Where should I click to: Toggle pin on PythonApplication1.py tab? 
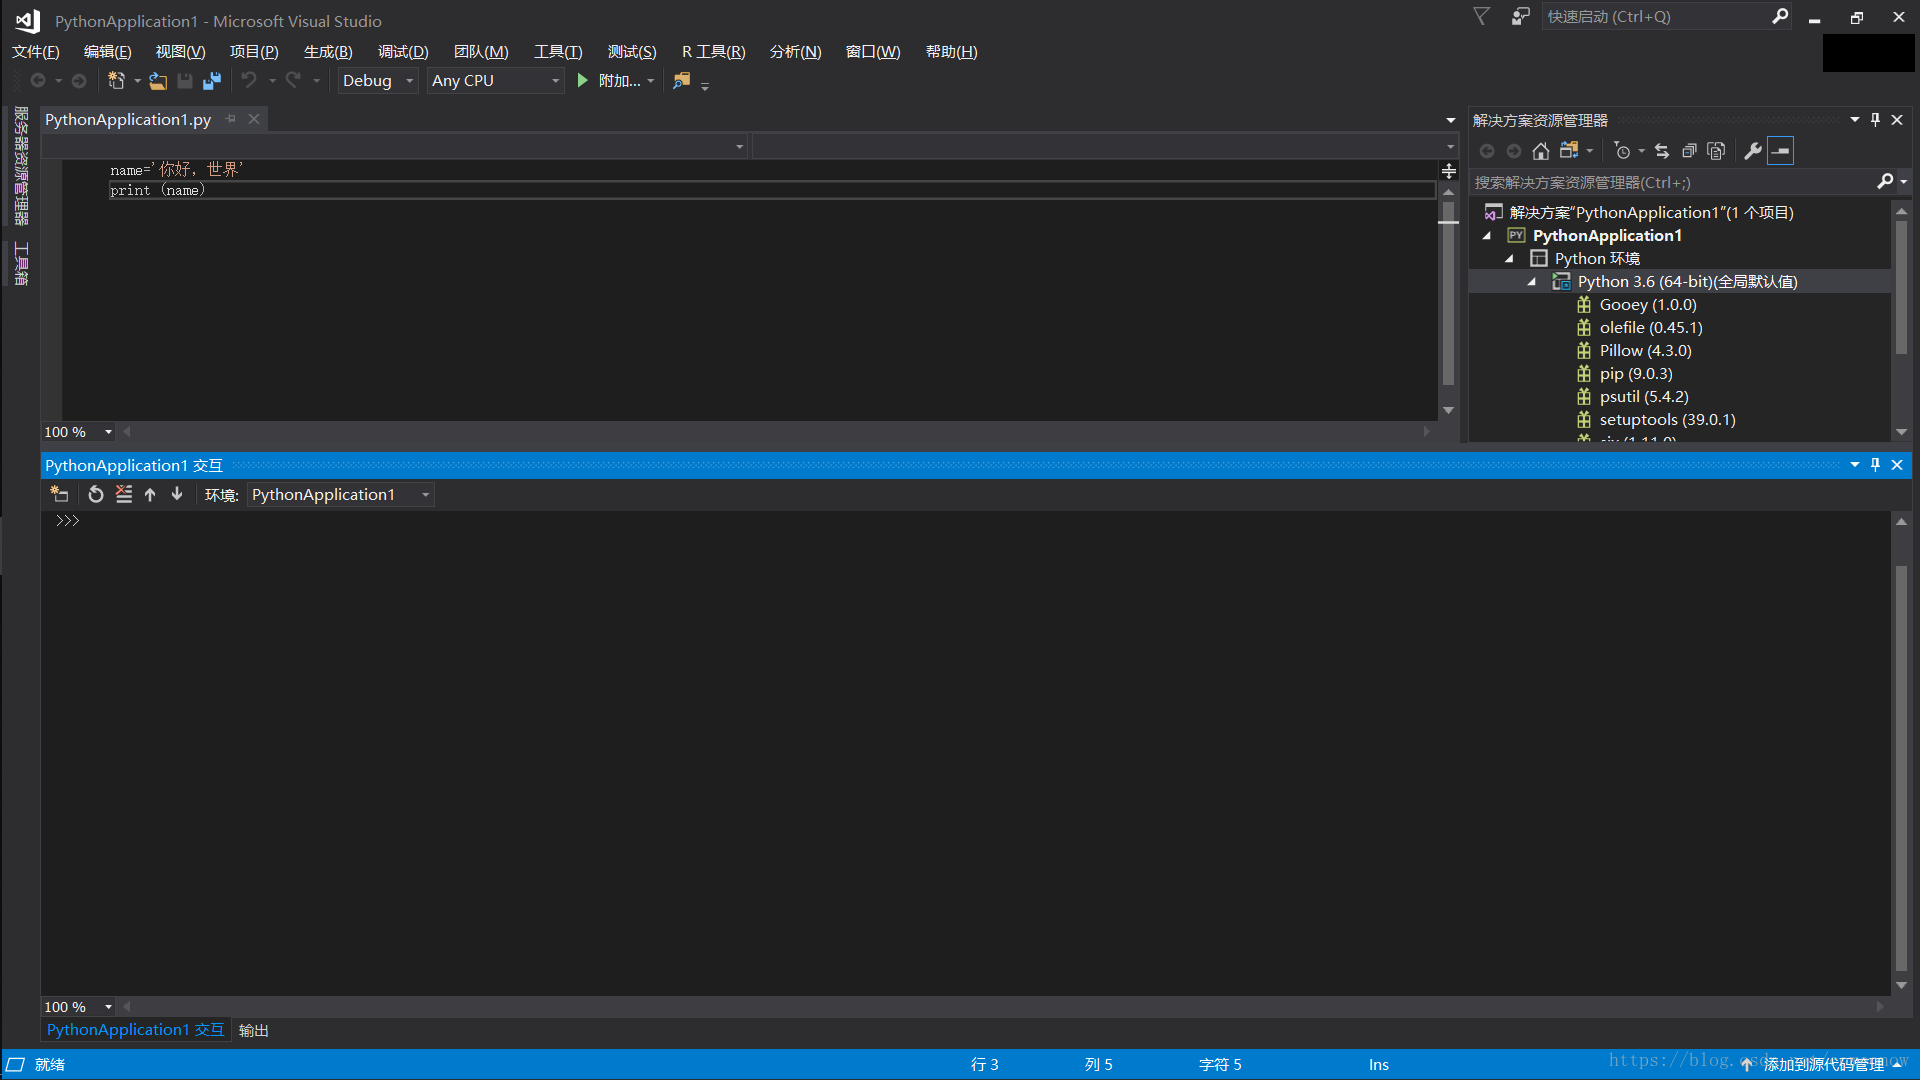231,119
